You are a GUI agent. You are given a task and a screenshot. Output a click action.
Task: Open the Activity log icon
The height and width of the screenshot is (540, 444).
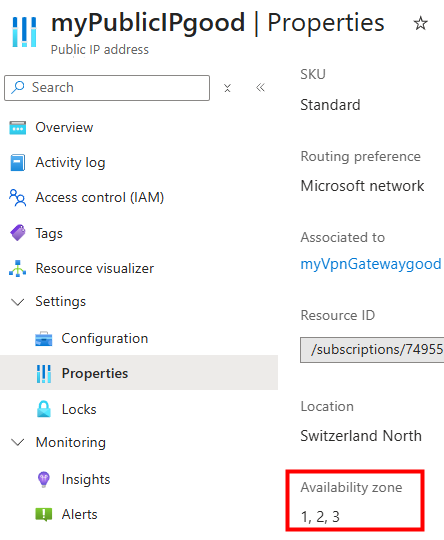(18, 163)
